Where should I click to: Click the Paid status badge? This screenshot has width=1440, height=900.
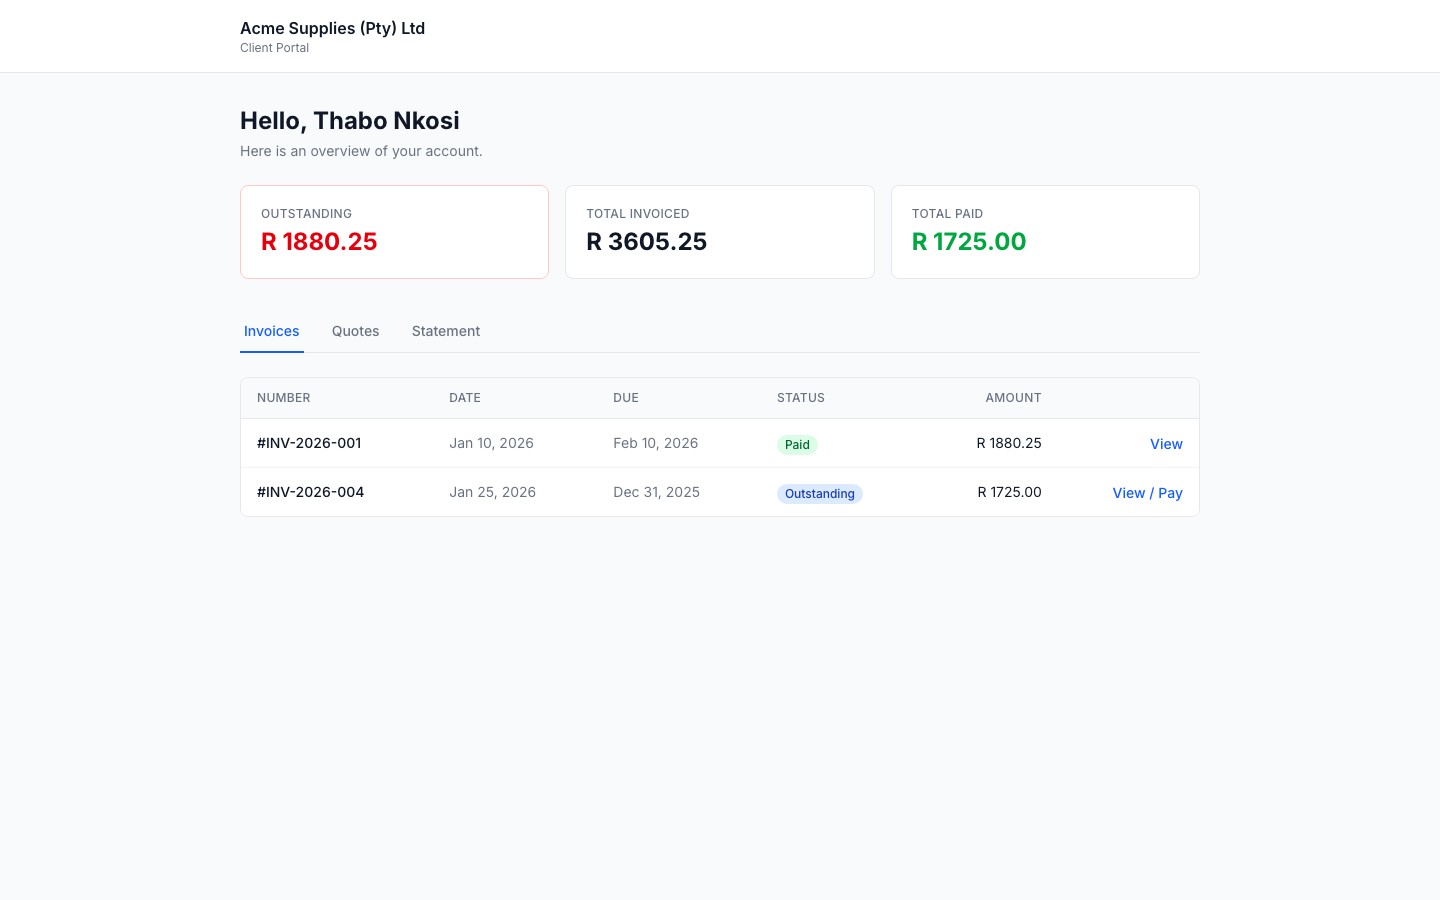[x=797, y=444]
